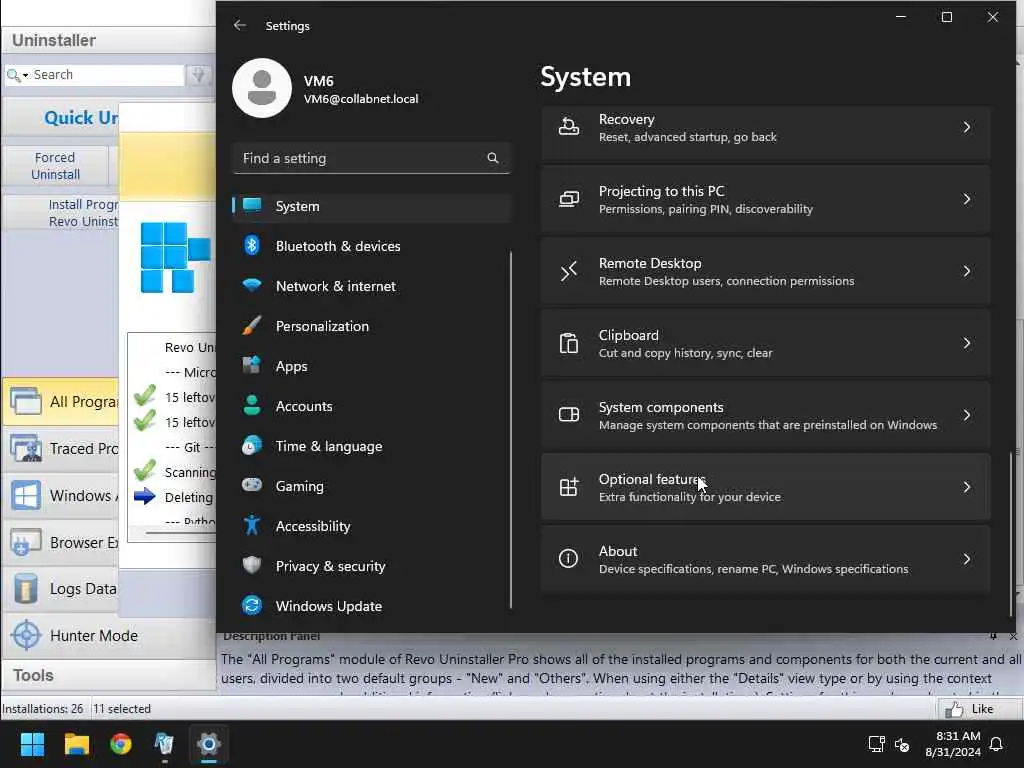Click Installations: 26 status text
The height and width of the screenshot is (768, 1024).
tap(43, 709)
